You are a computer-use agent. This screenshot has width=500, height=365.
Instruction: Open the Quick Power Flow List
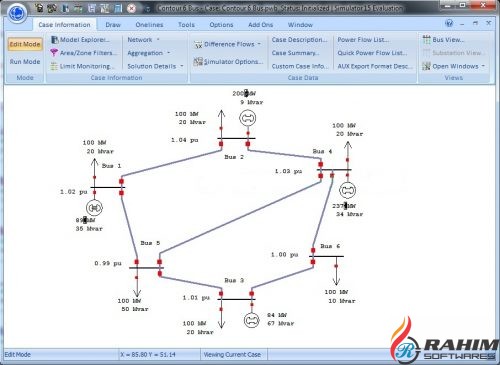372,53
